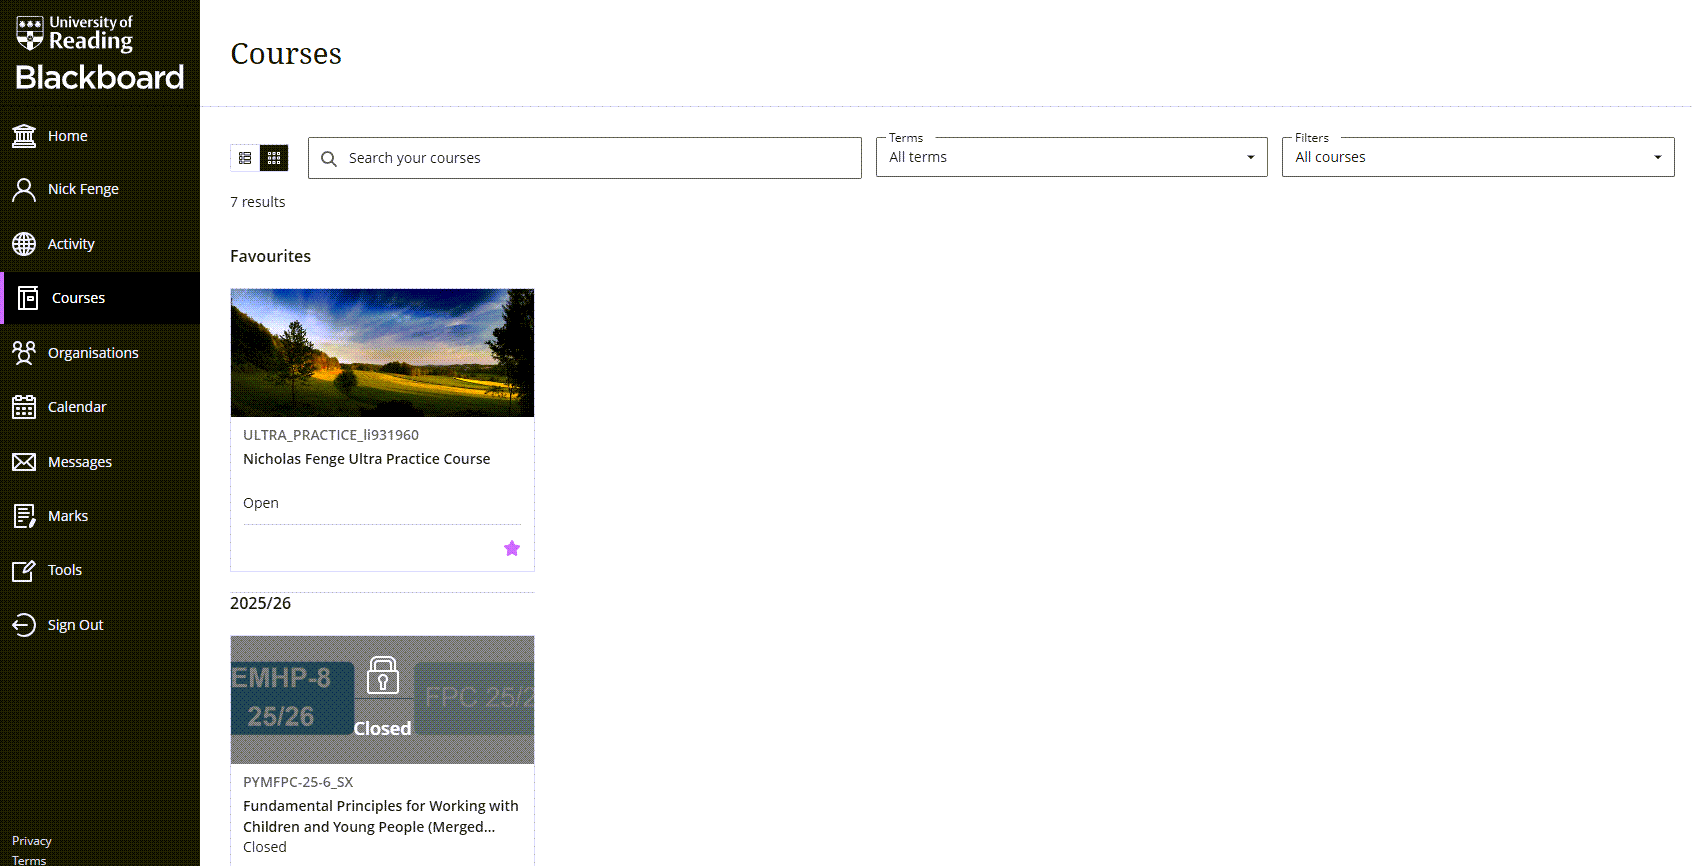
Task: Switch to list view of courses
Action: pos(245,158)
